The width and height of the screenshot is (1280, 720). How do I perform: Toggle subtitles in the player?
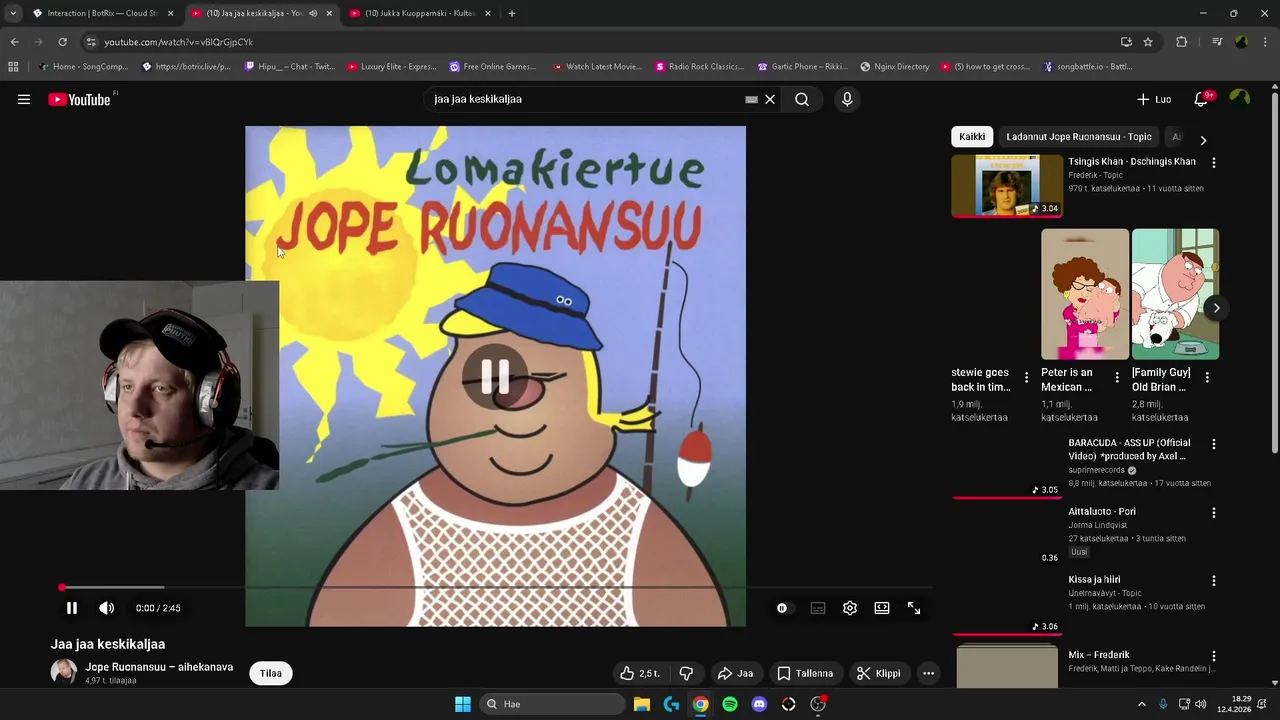(x=818, y=608)
